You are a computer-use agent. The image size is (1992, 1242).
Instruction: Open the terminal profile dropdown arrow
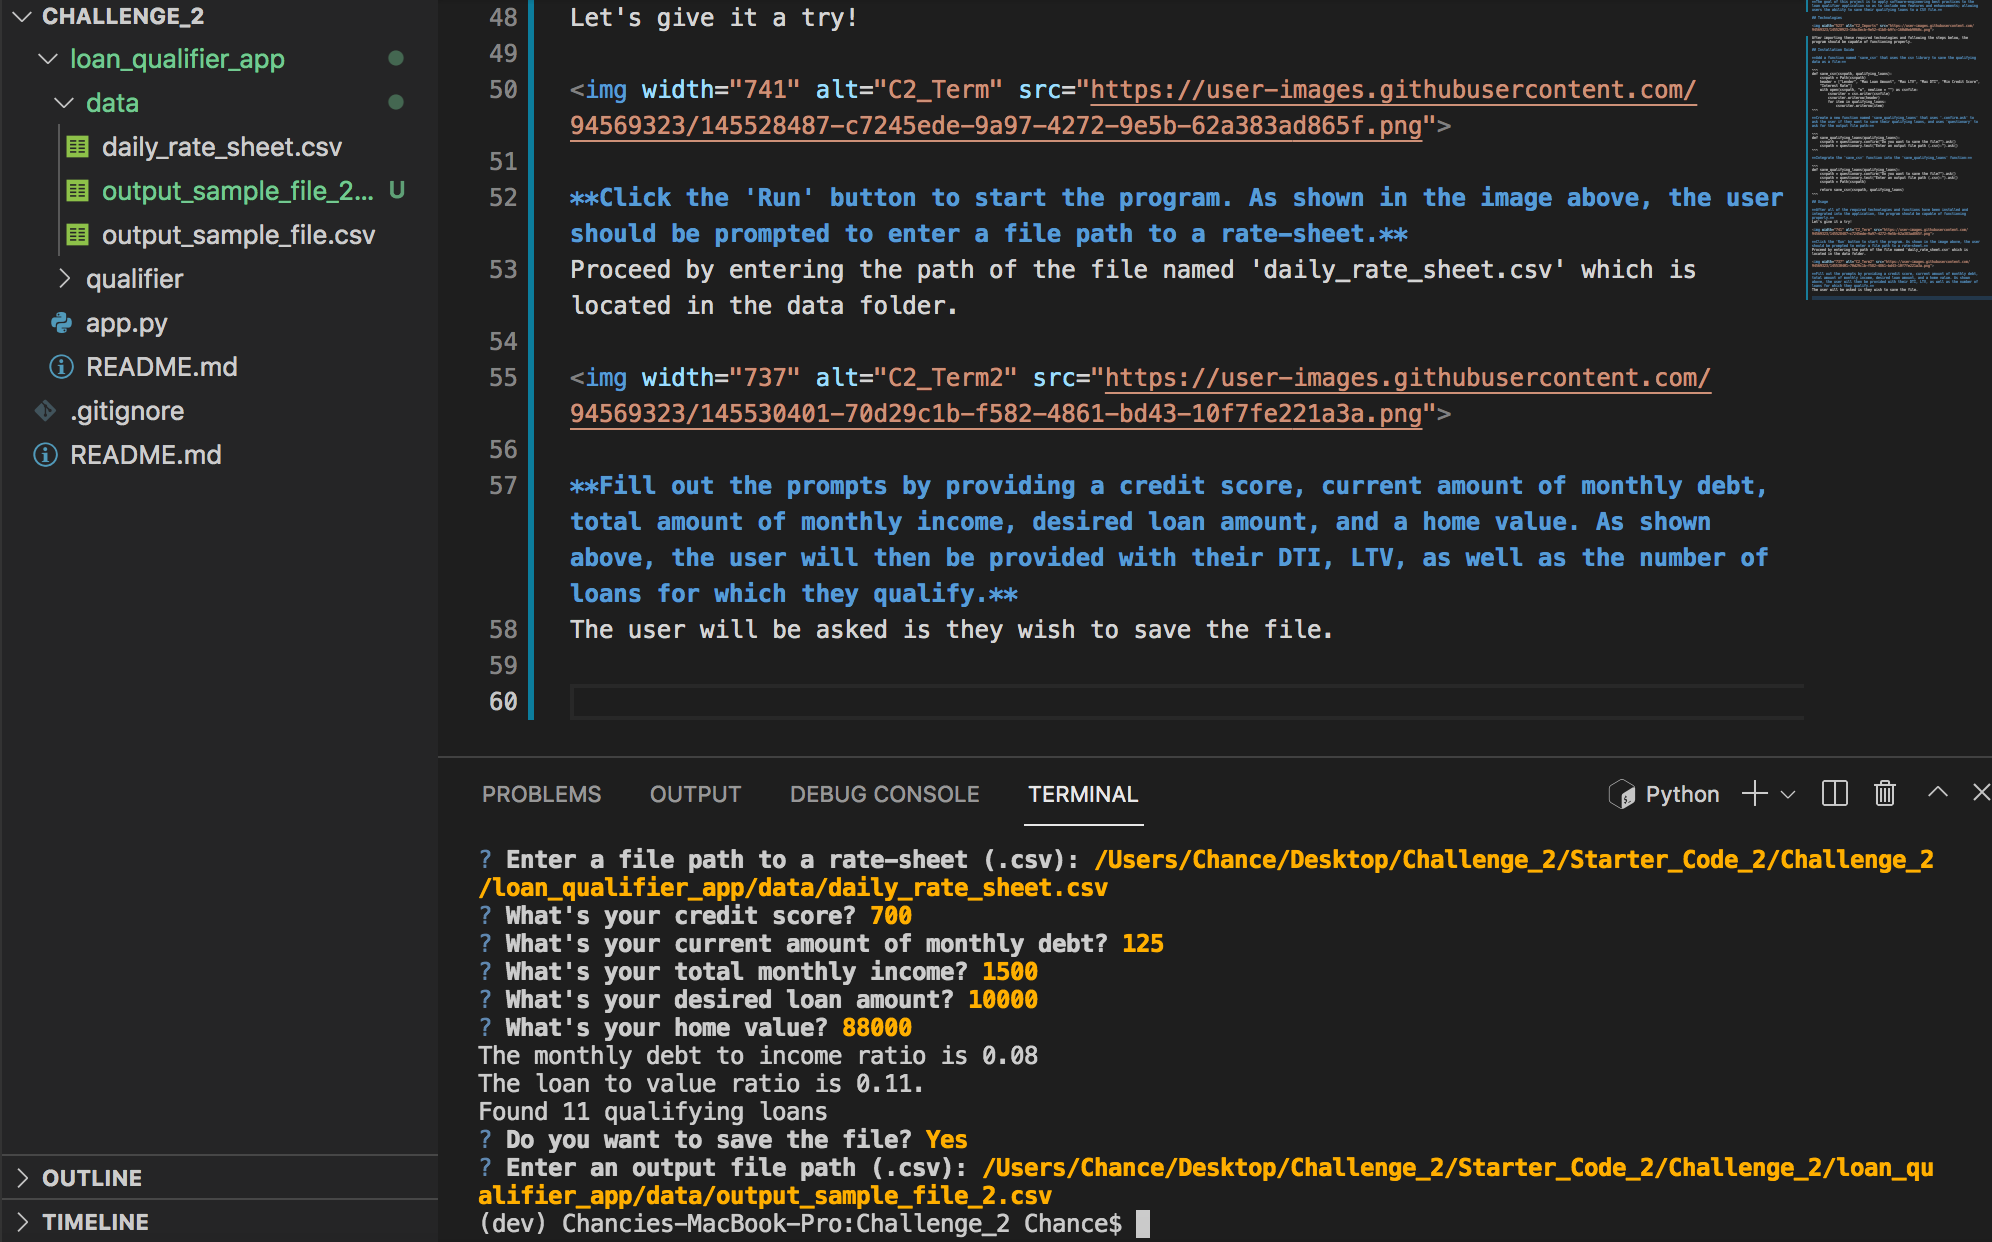pos(1789,795)
